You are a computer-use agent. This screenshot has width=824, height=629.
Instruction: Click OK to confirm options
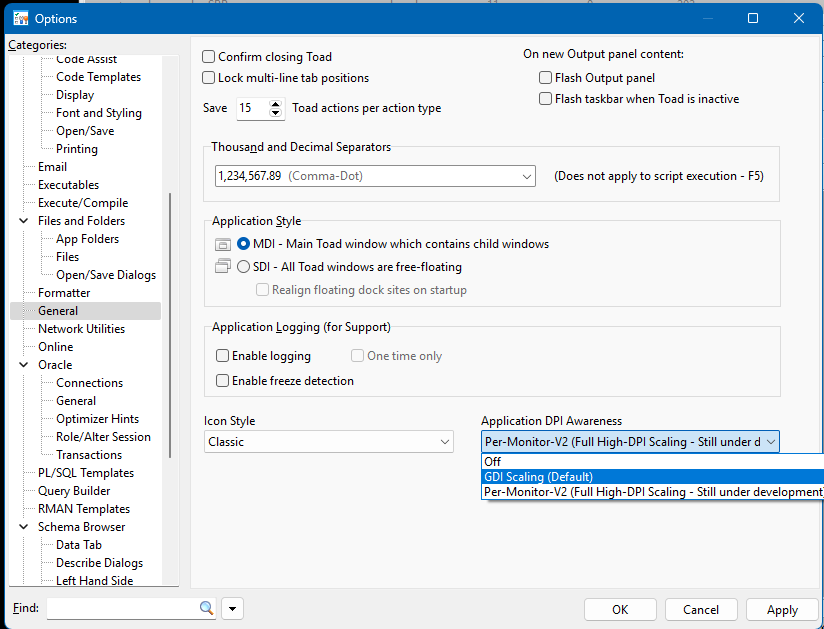(x=620, y=610)
